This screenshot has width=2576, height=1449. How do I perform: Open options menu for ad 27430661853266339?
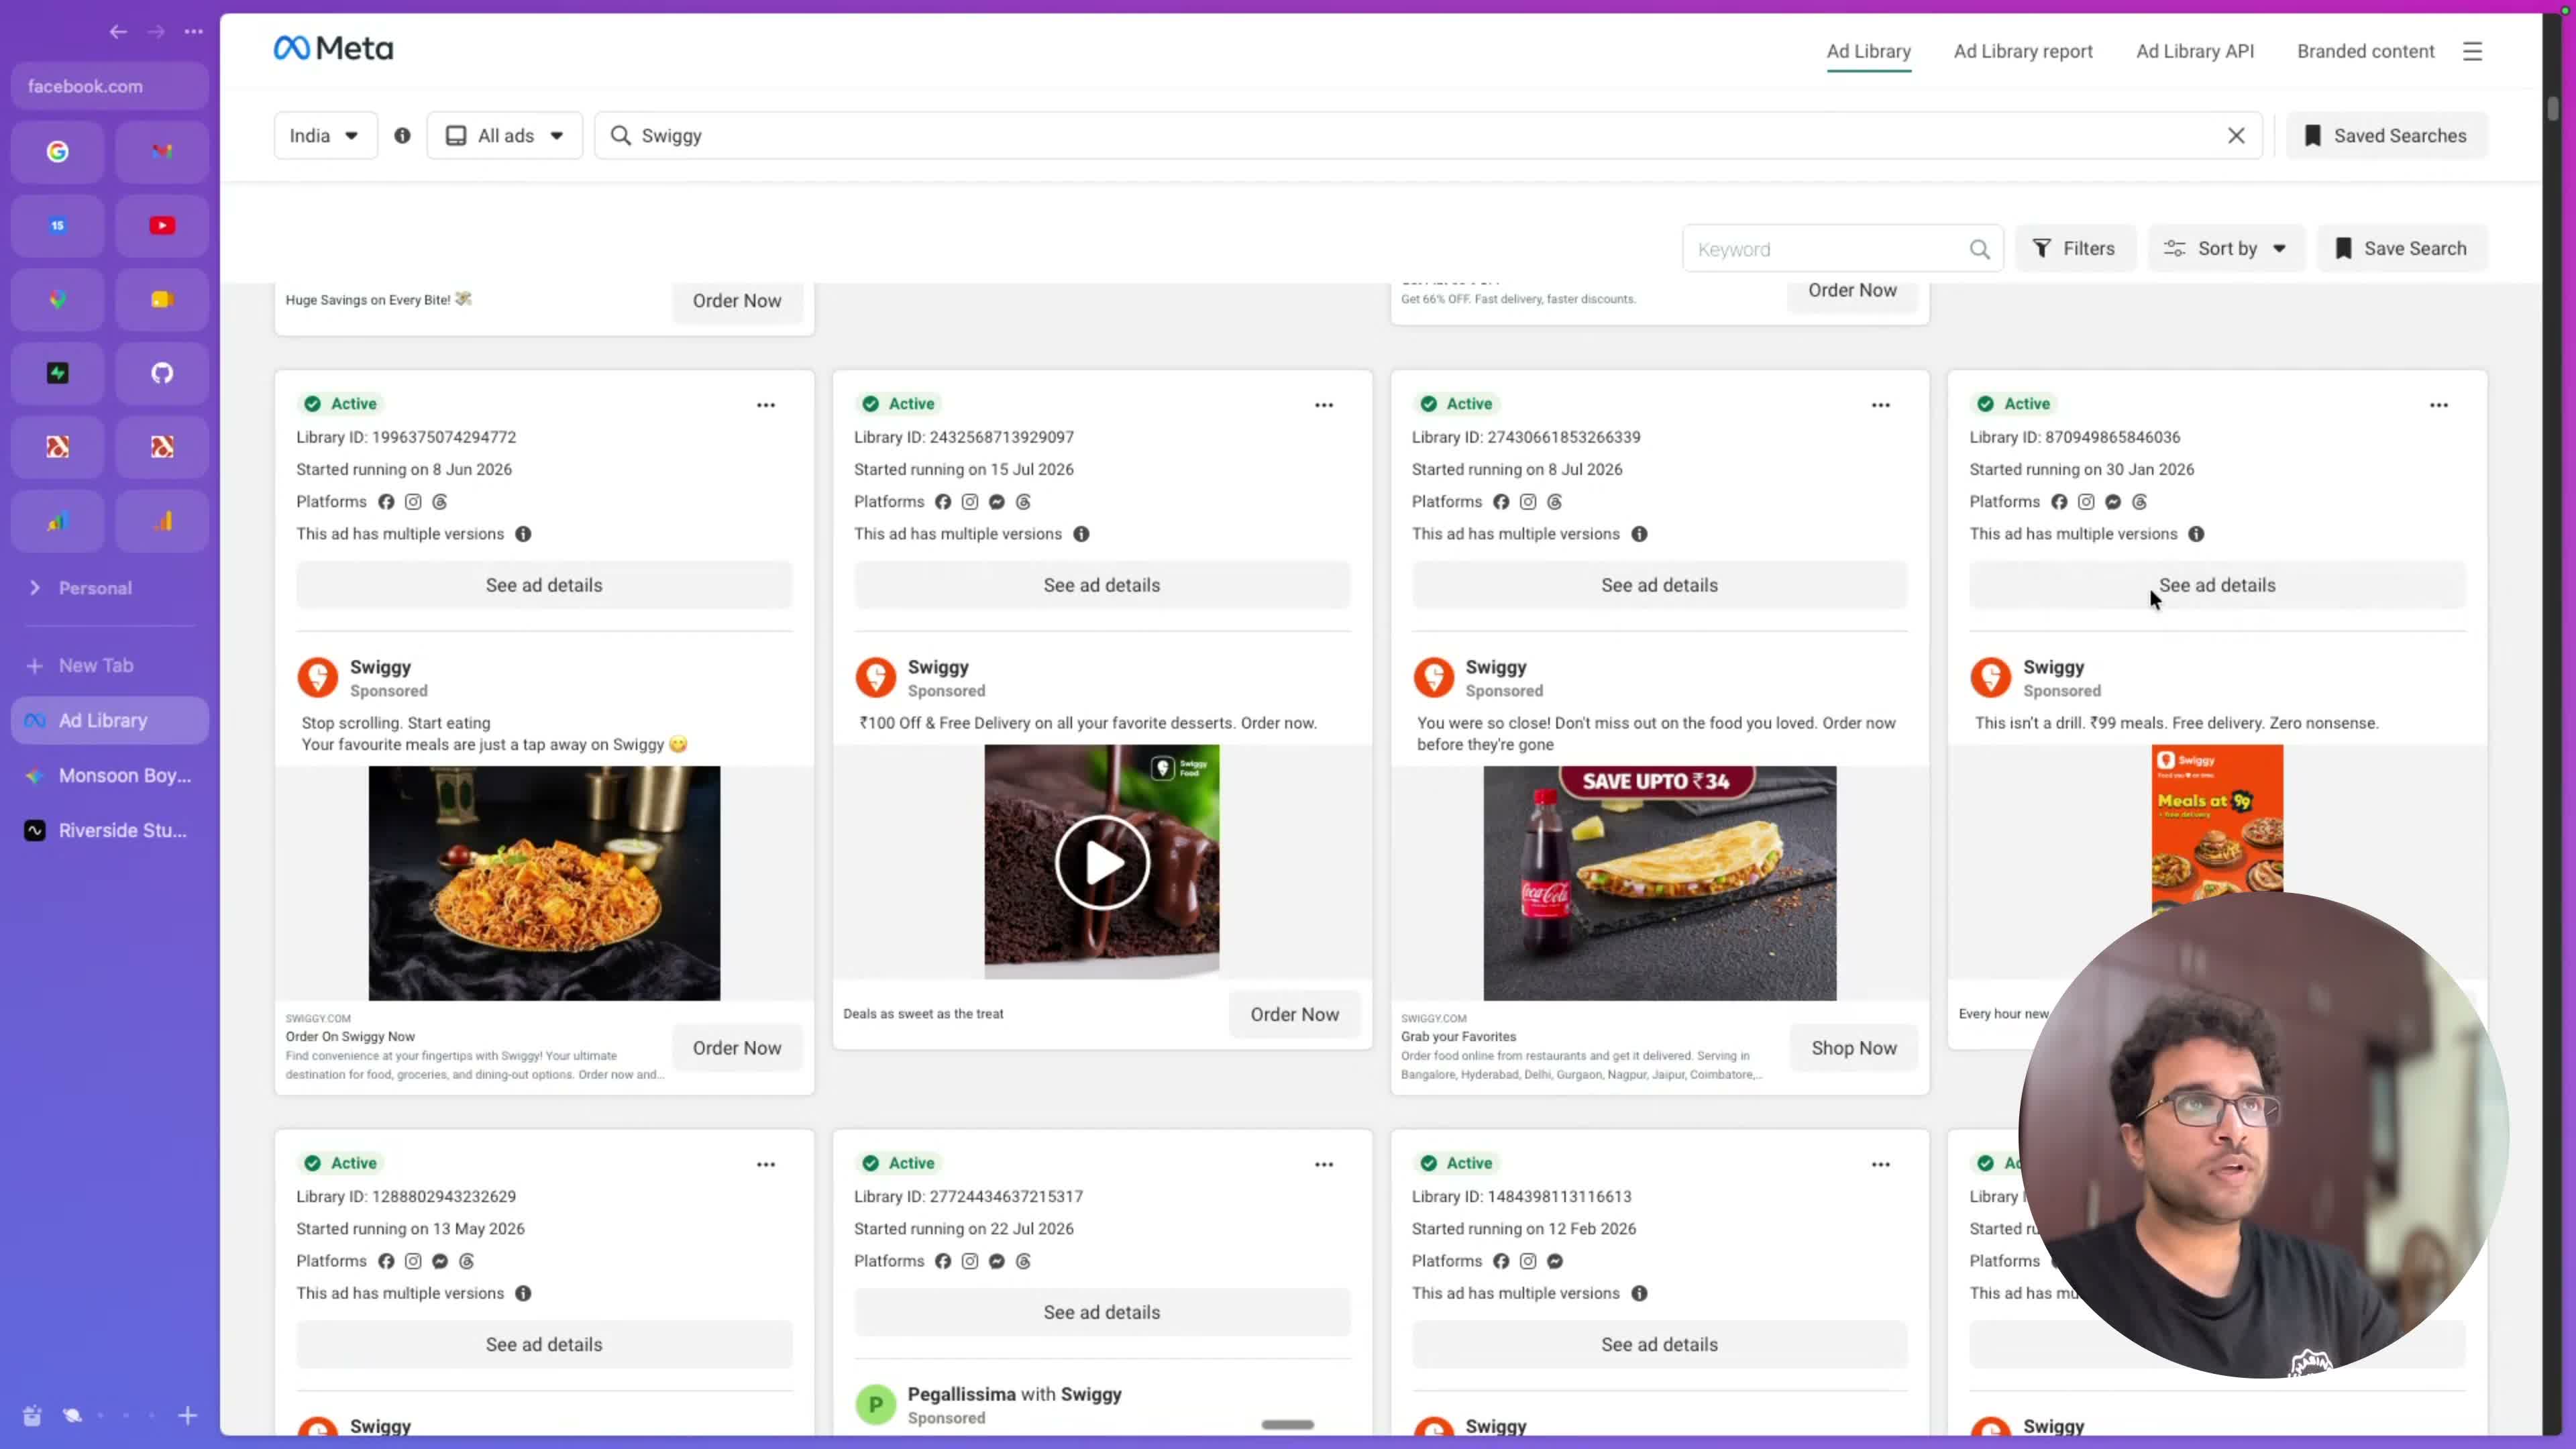click(1881, 405)
